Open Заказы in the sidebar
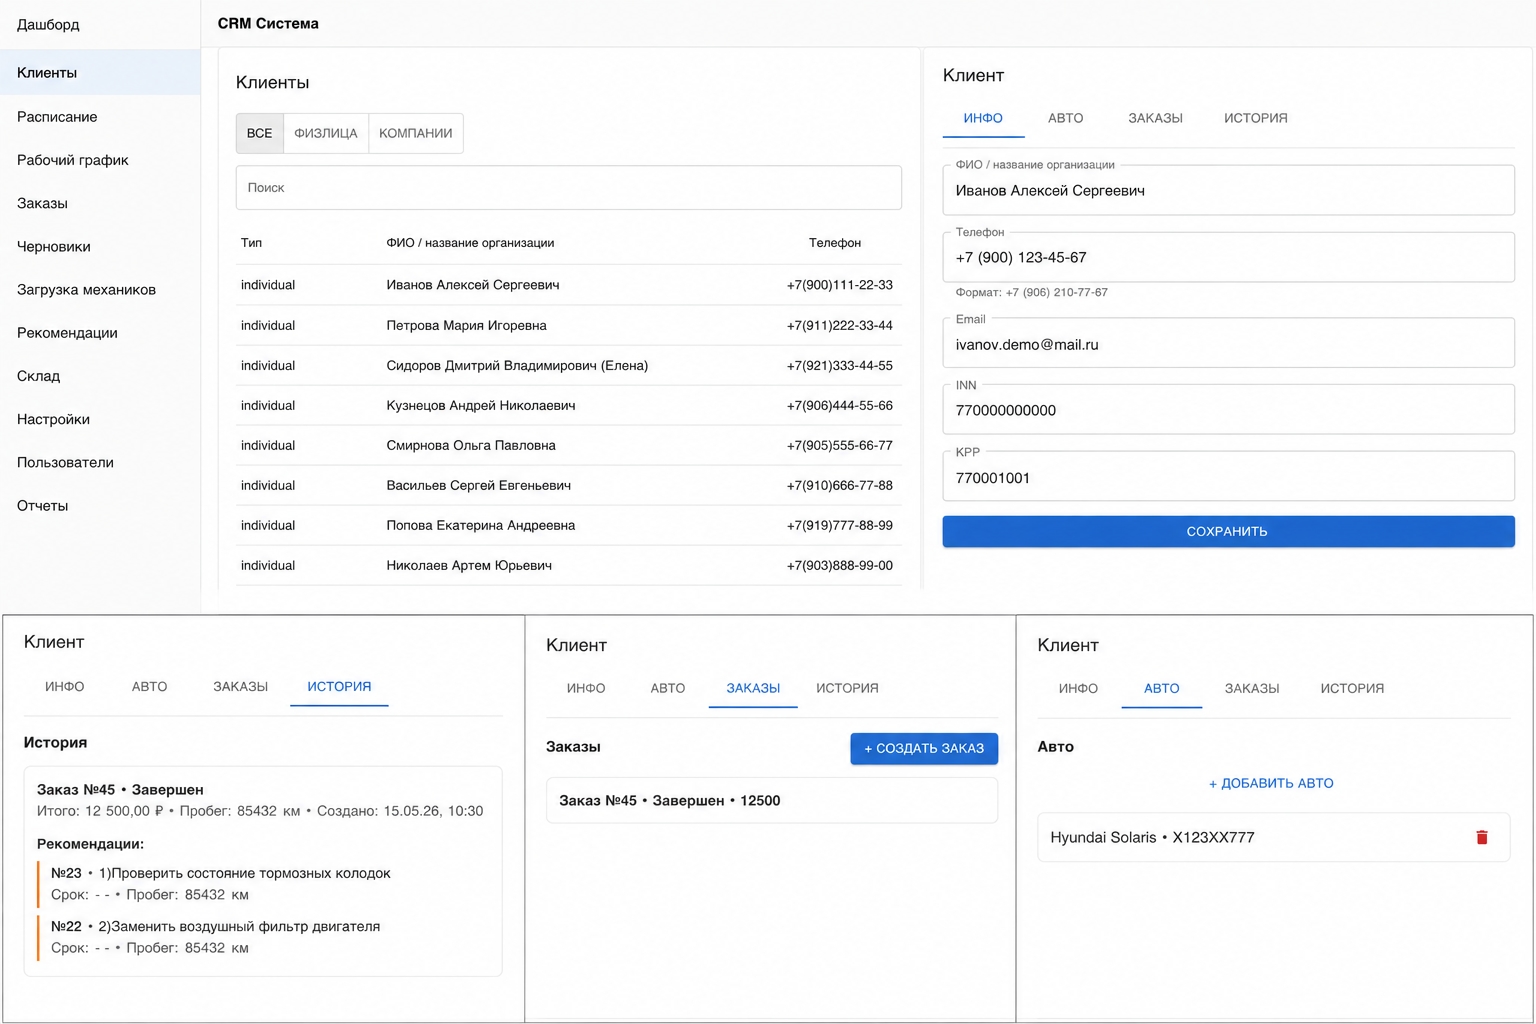1536x1024 pixels. point(42,203)
